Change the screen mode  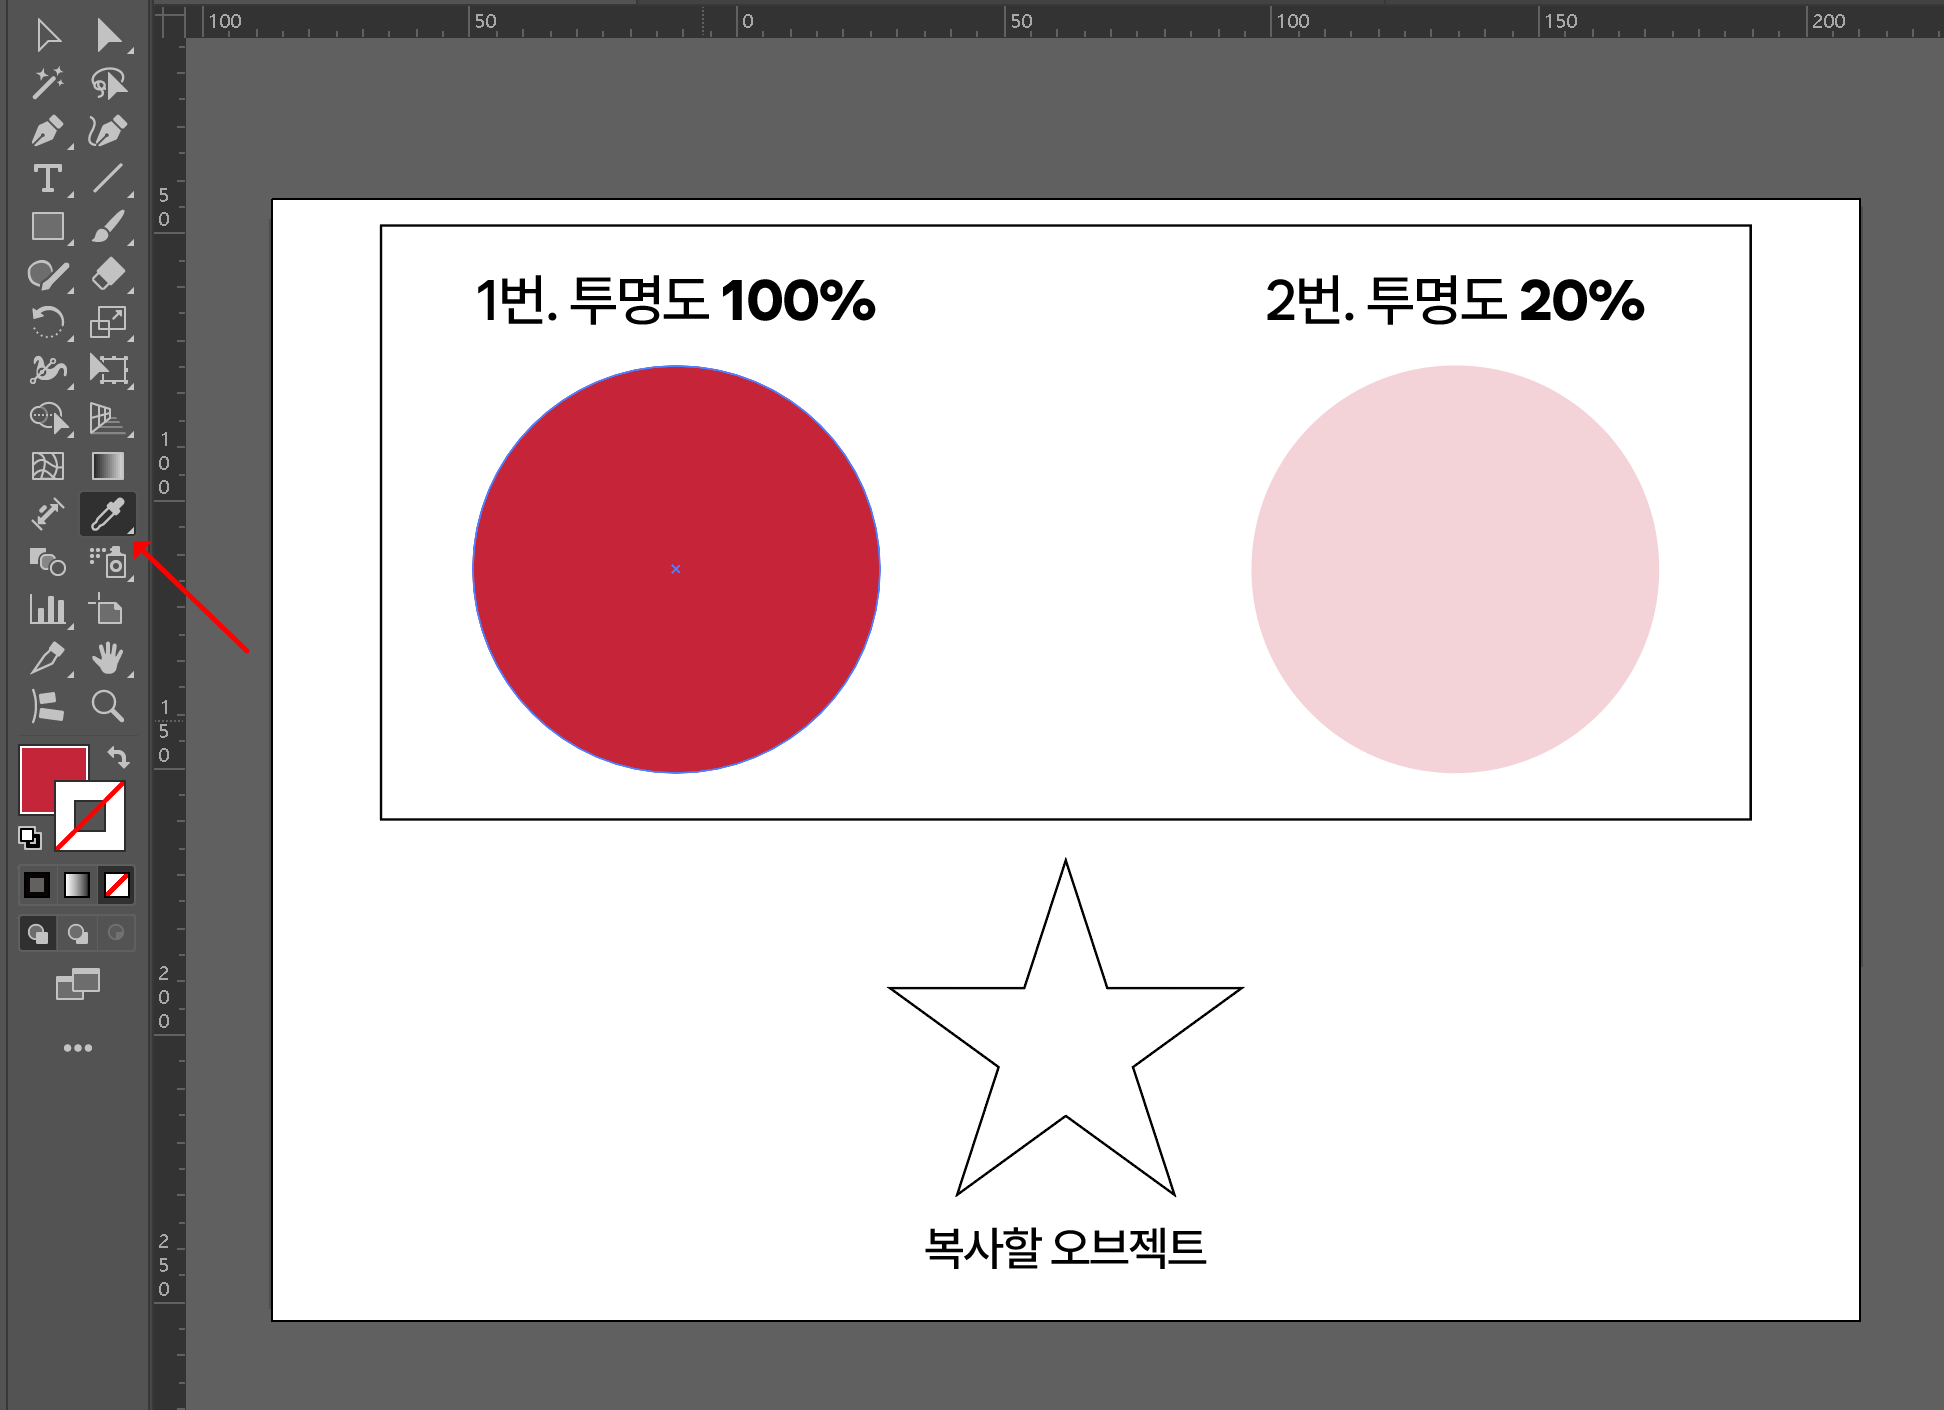click(x=78, y=983)
